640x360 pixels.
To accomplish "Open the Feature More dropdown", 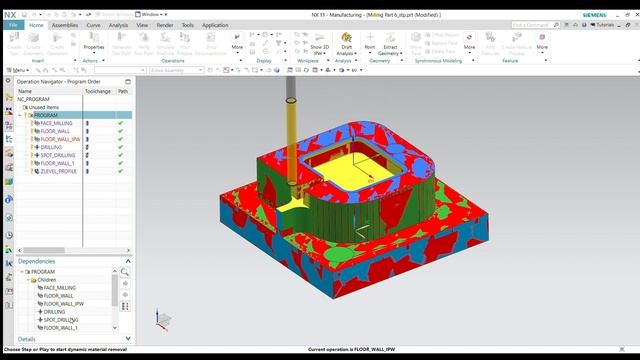I will [x=542, y=42].
